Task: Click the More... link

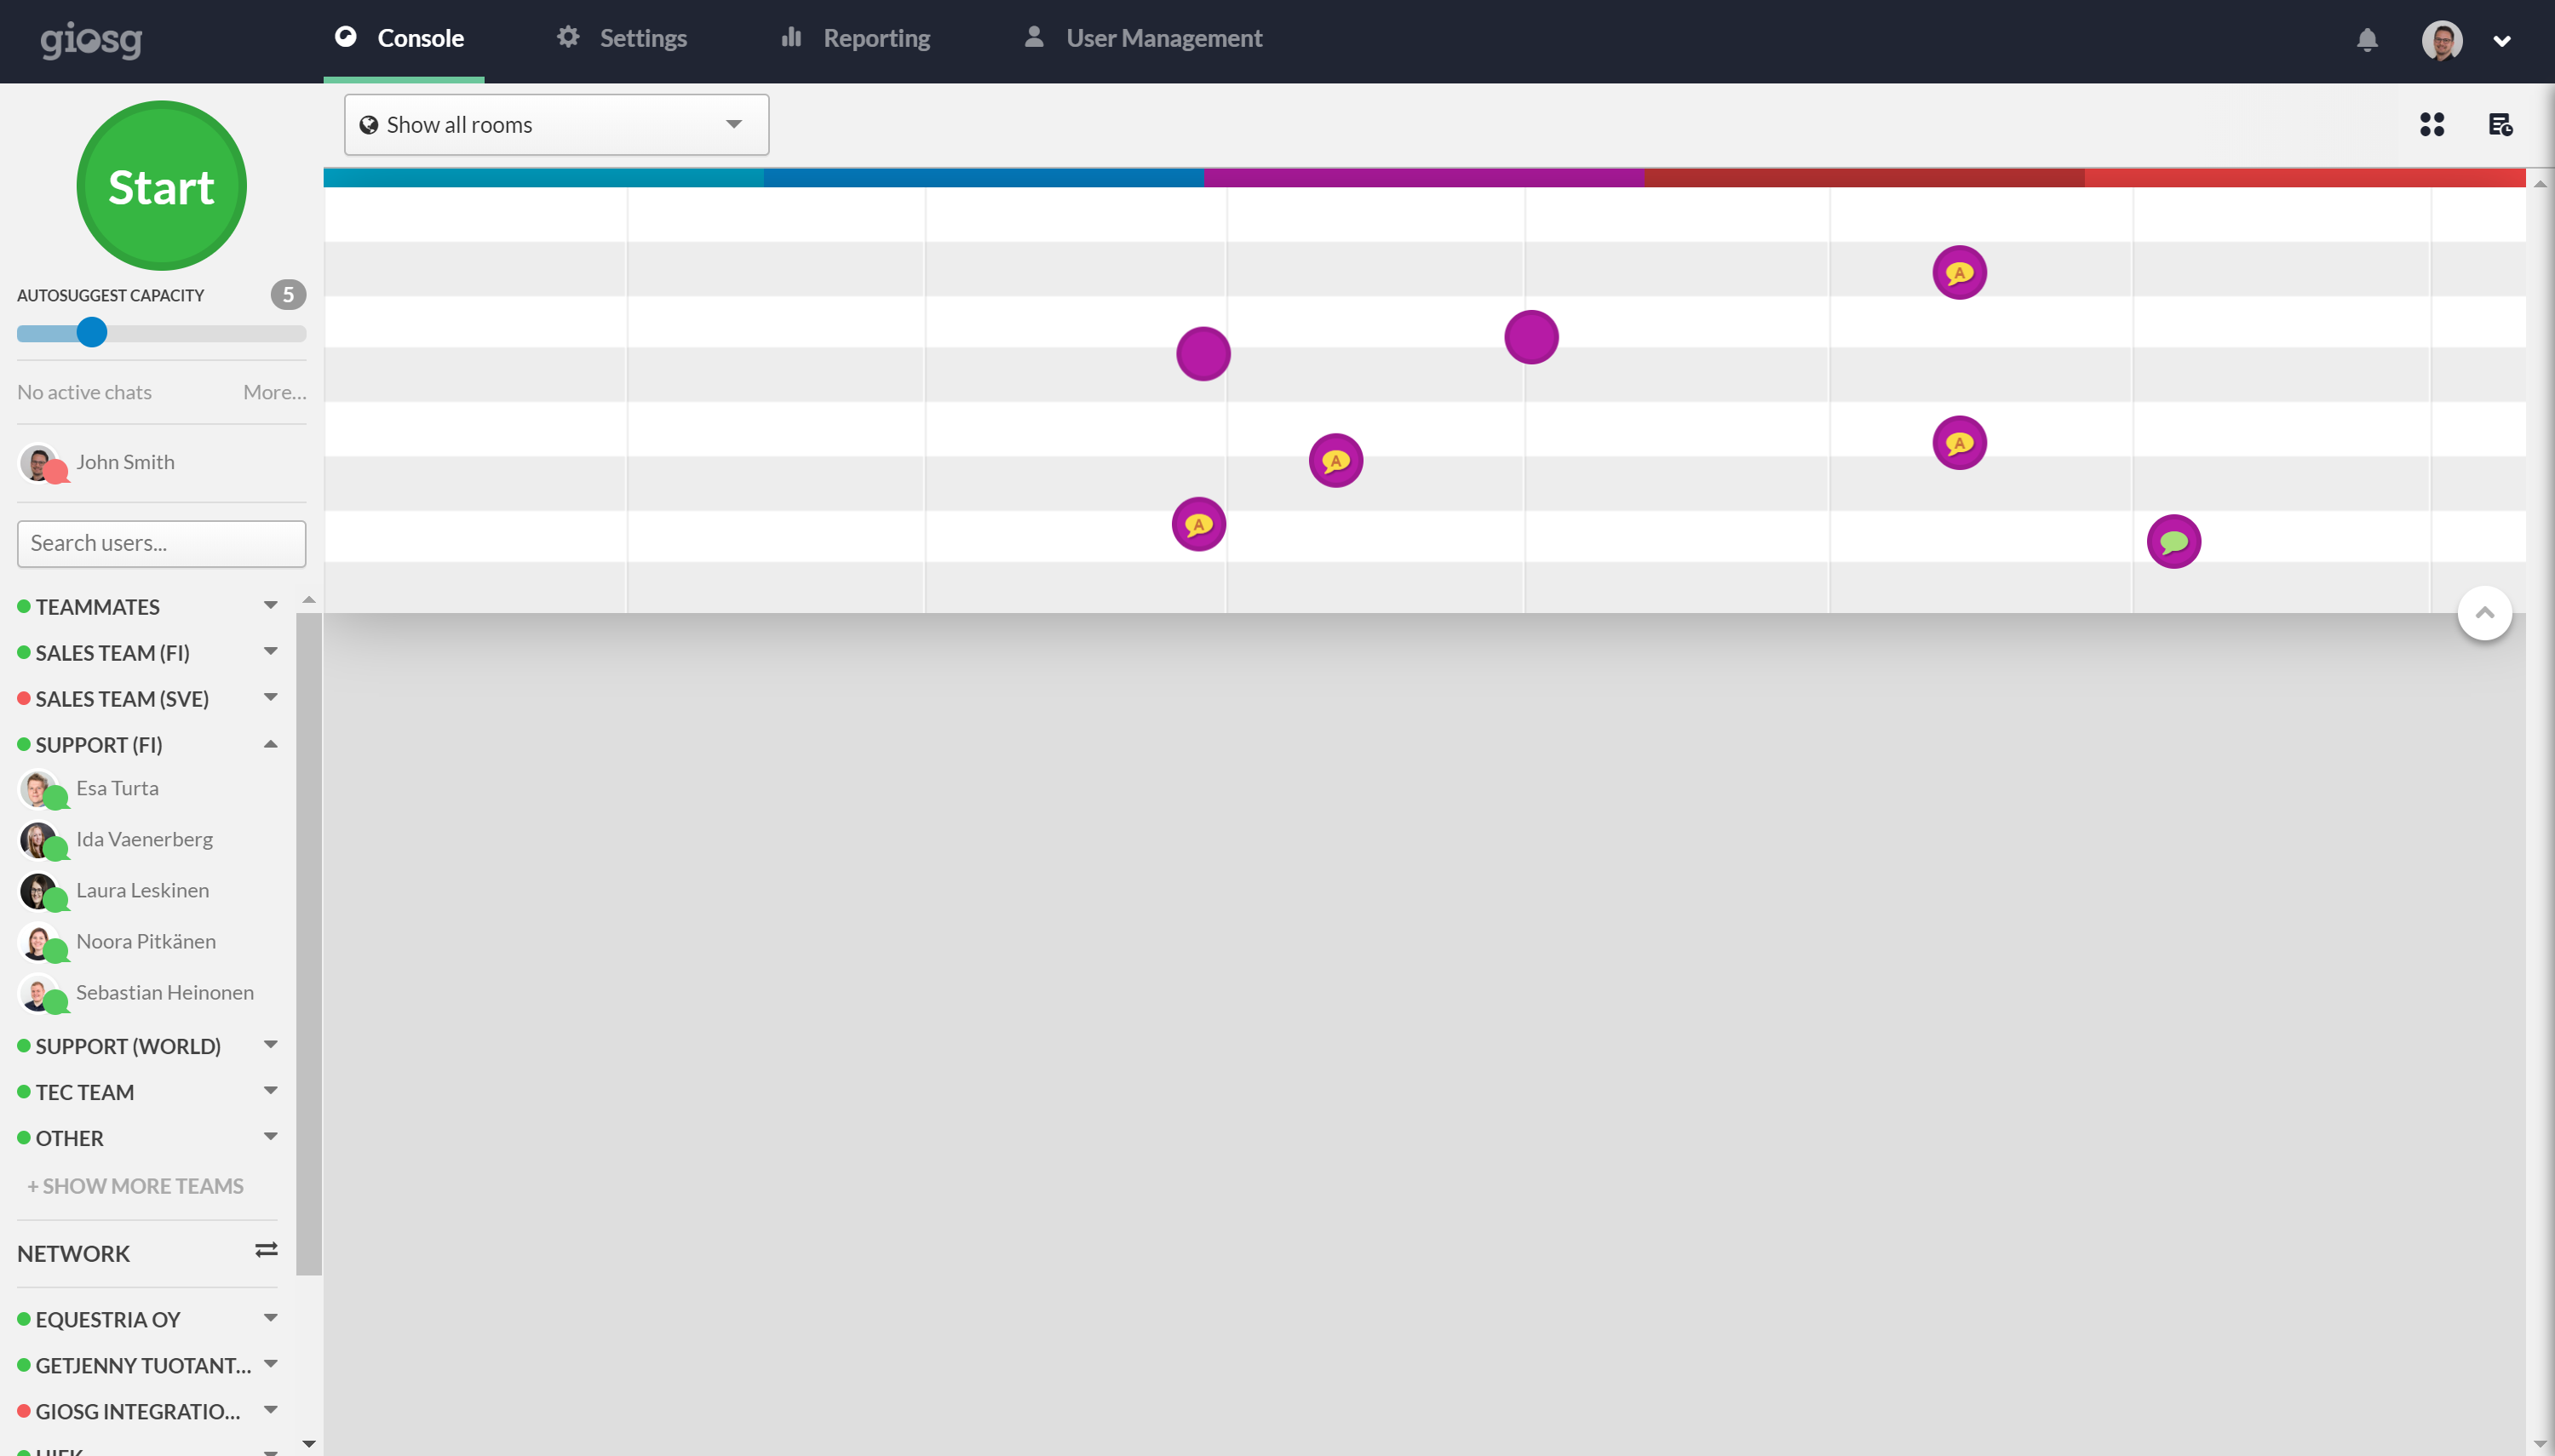Action: coord(275,392)
